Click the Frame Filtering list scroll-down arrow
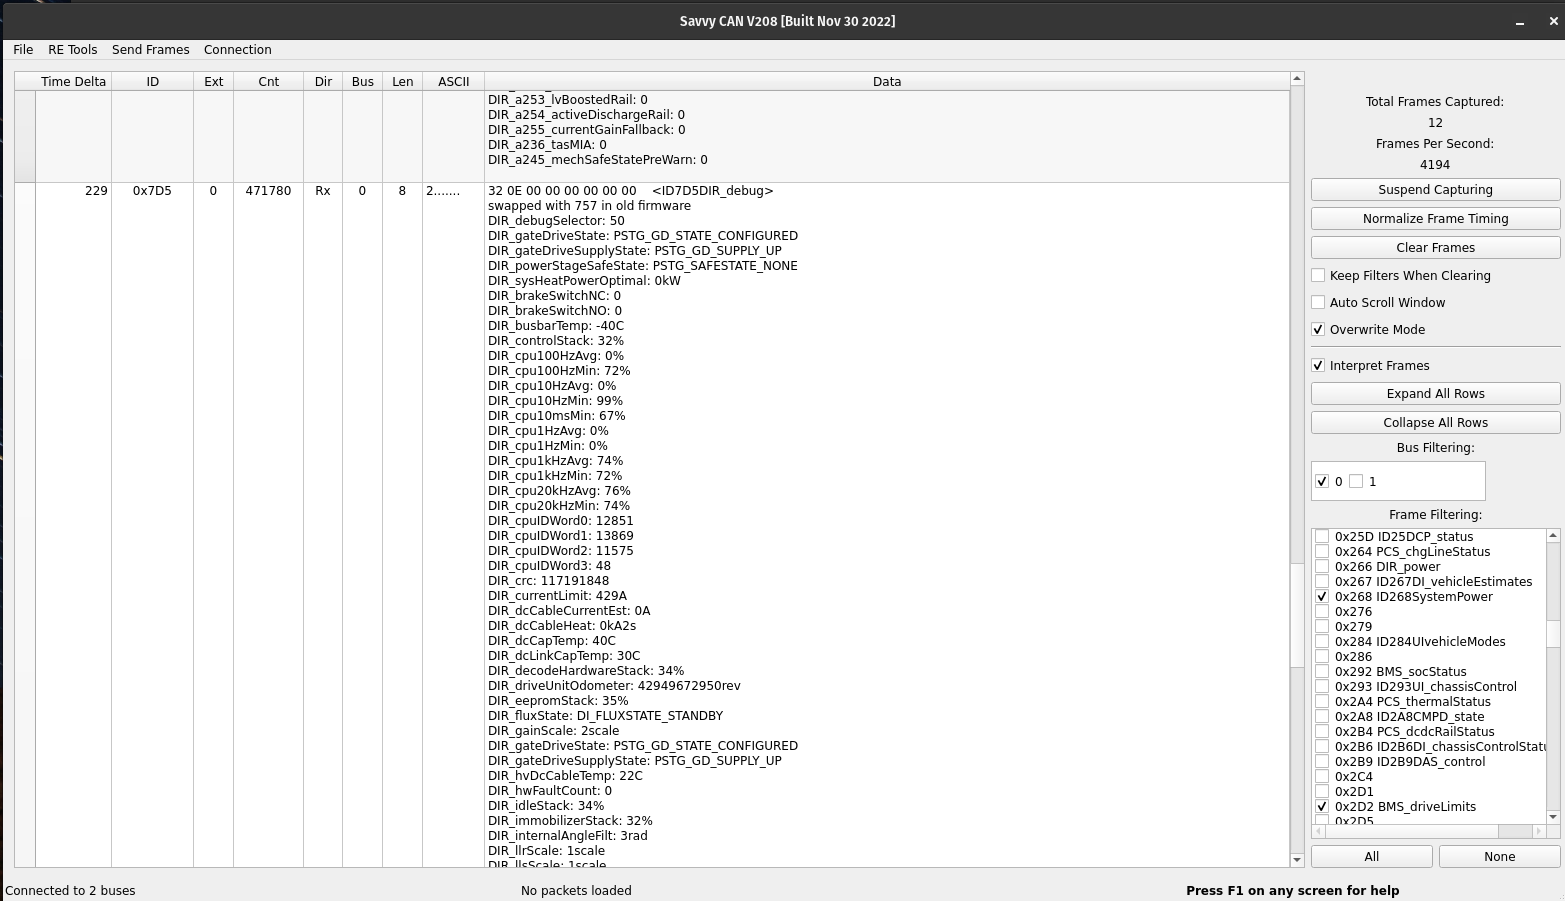The width and height of the screenshot is (1565, 901). [1553, 817]
